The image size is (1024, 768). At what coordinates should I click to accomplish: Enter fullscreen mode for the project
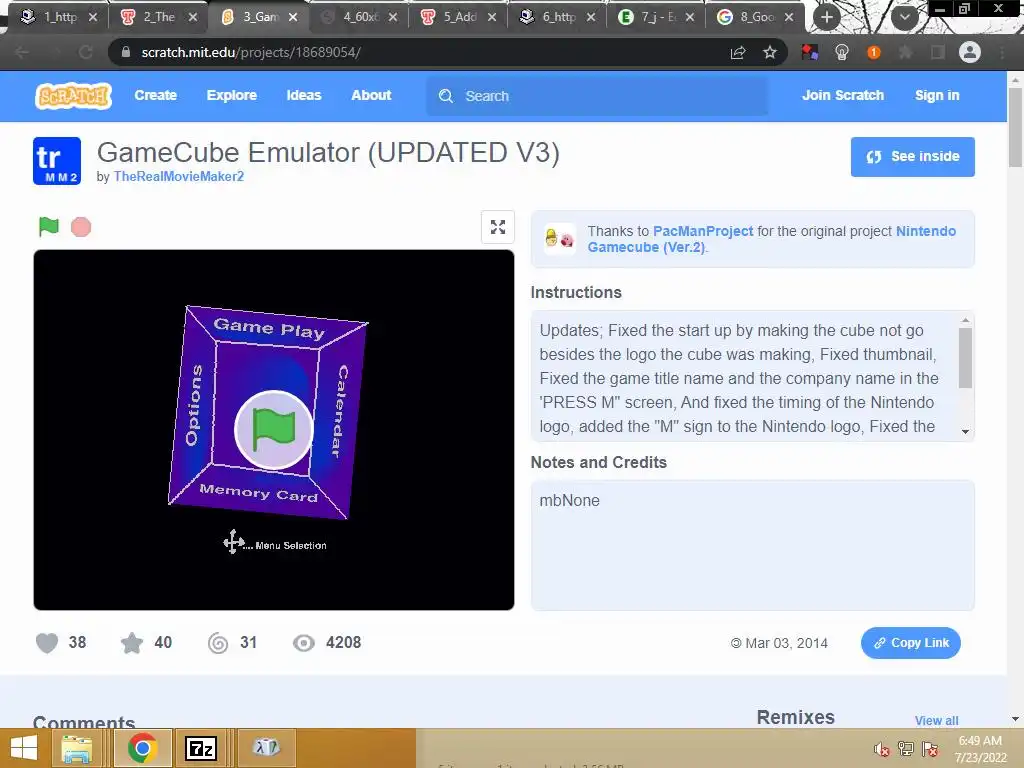coord(498,227)
